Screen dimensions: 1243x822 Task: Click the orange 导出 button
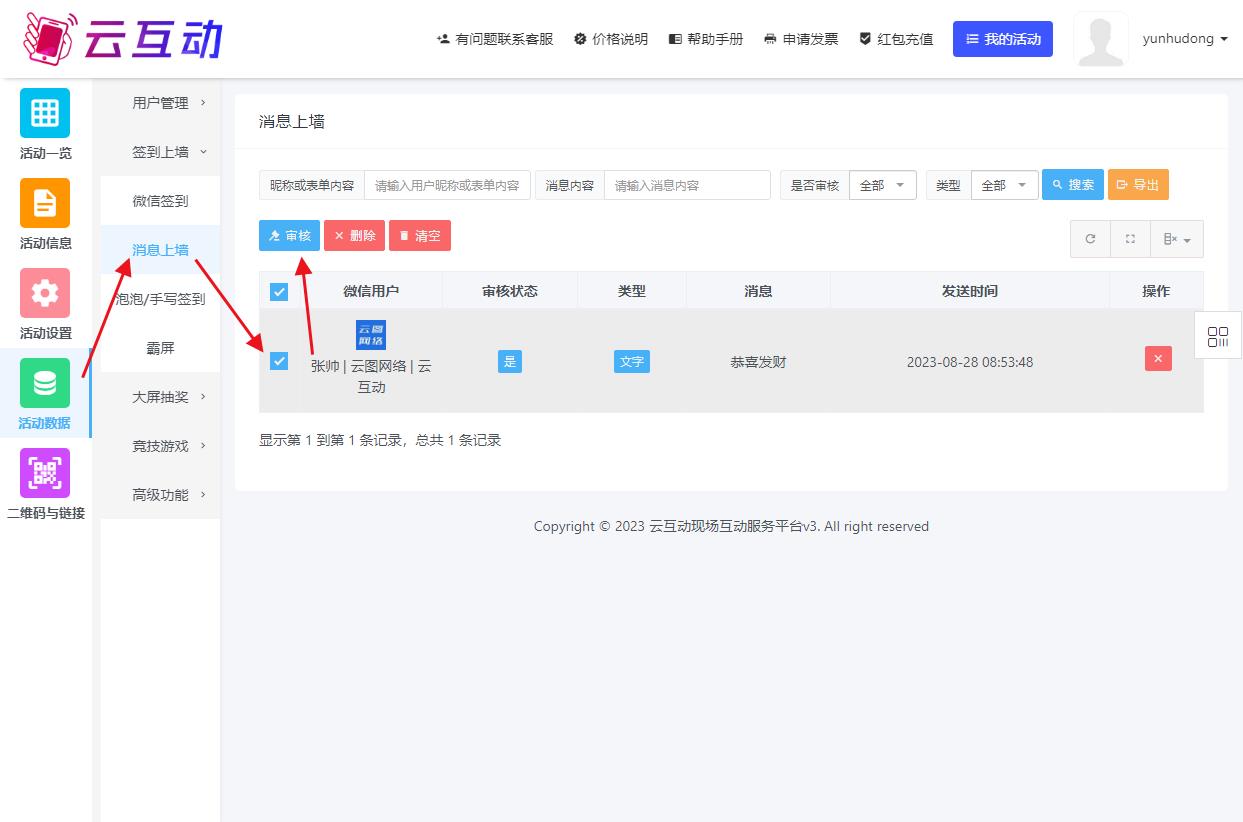pos(1138,185)
